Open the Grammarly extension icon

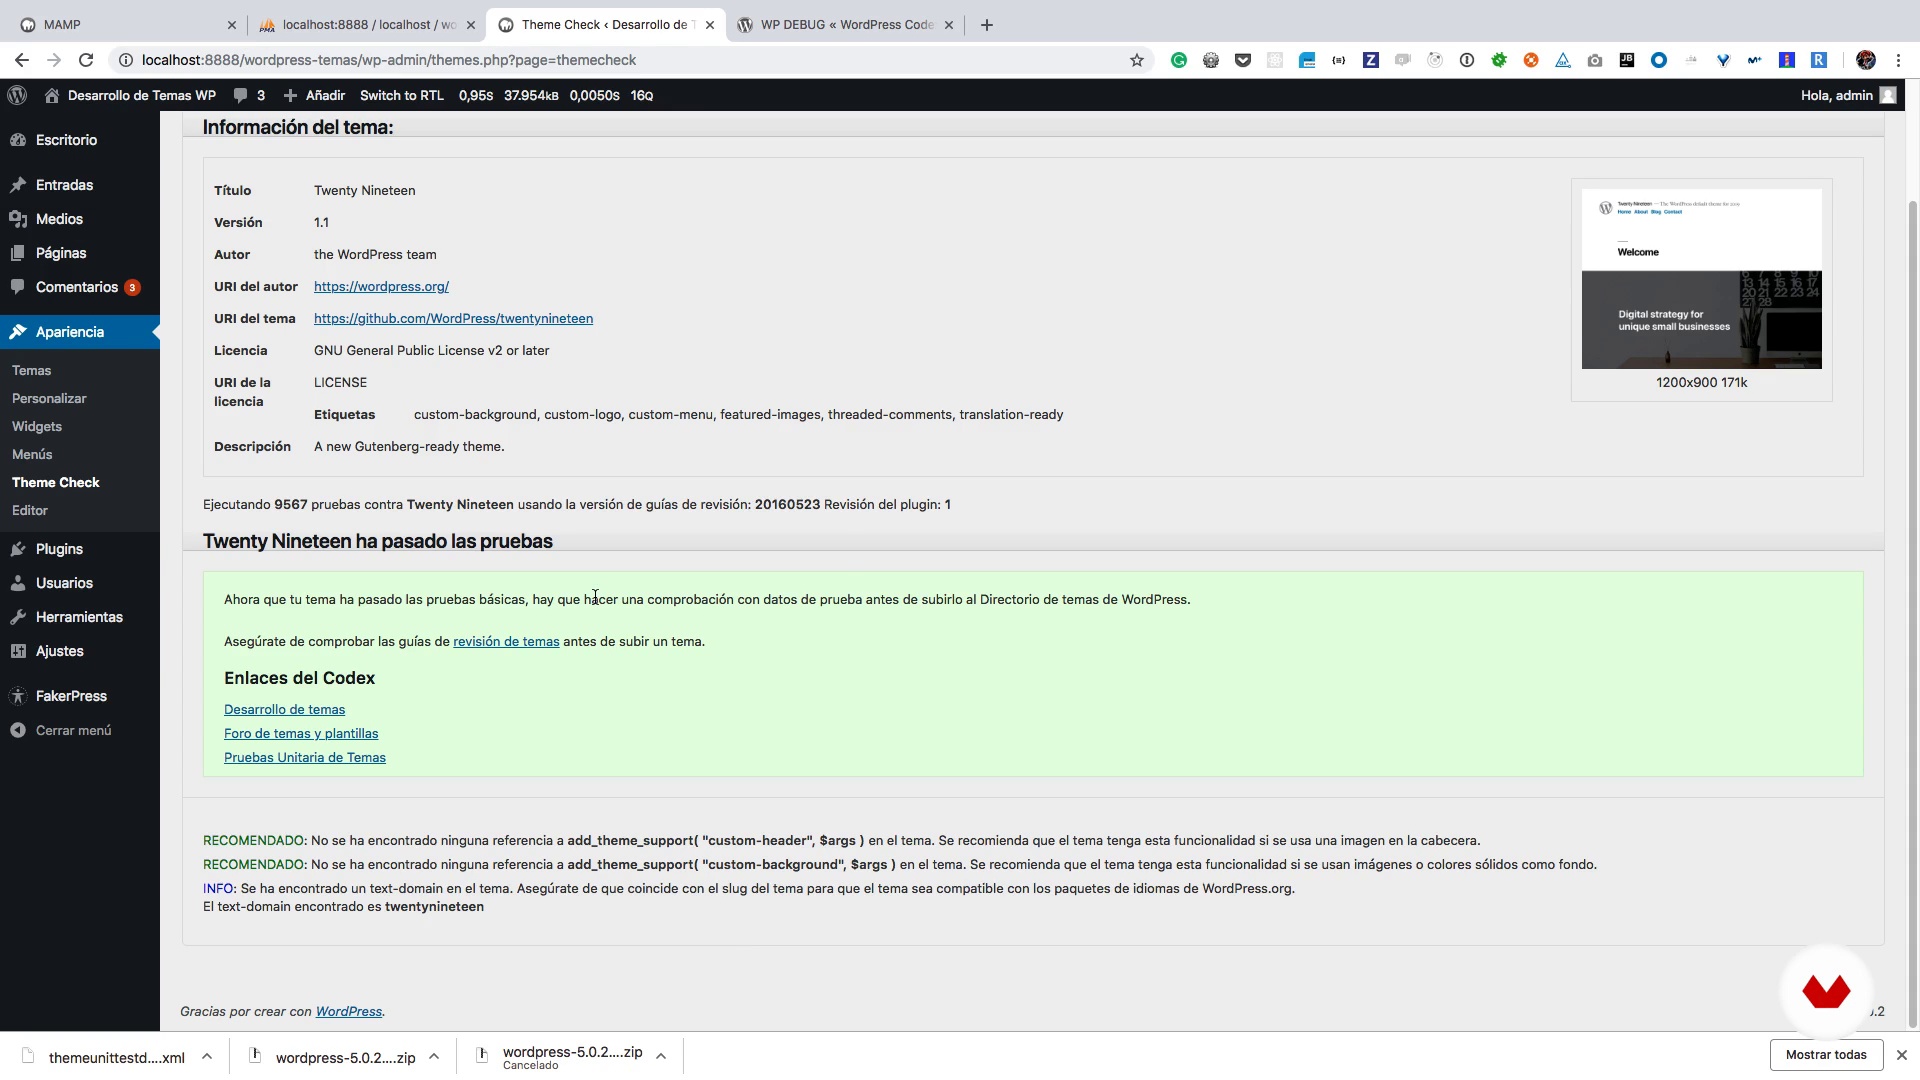1179,60
